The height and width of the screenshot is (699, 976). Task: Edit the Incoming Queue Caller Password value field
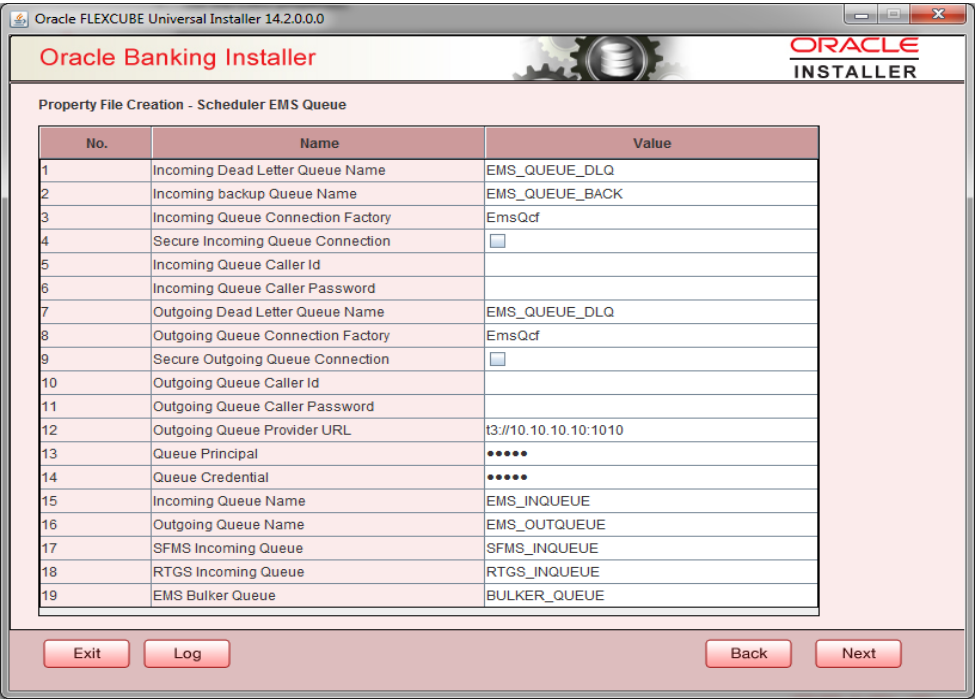(651, 288)
